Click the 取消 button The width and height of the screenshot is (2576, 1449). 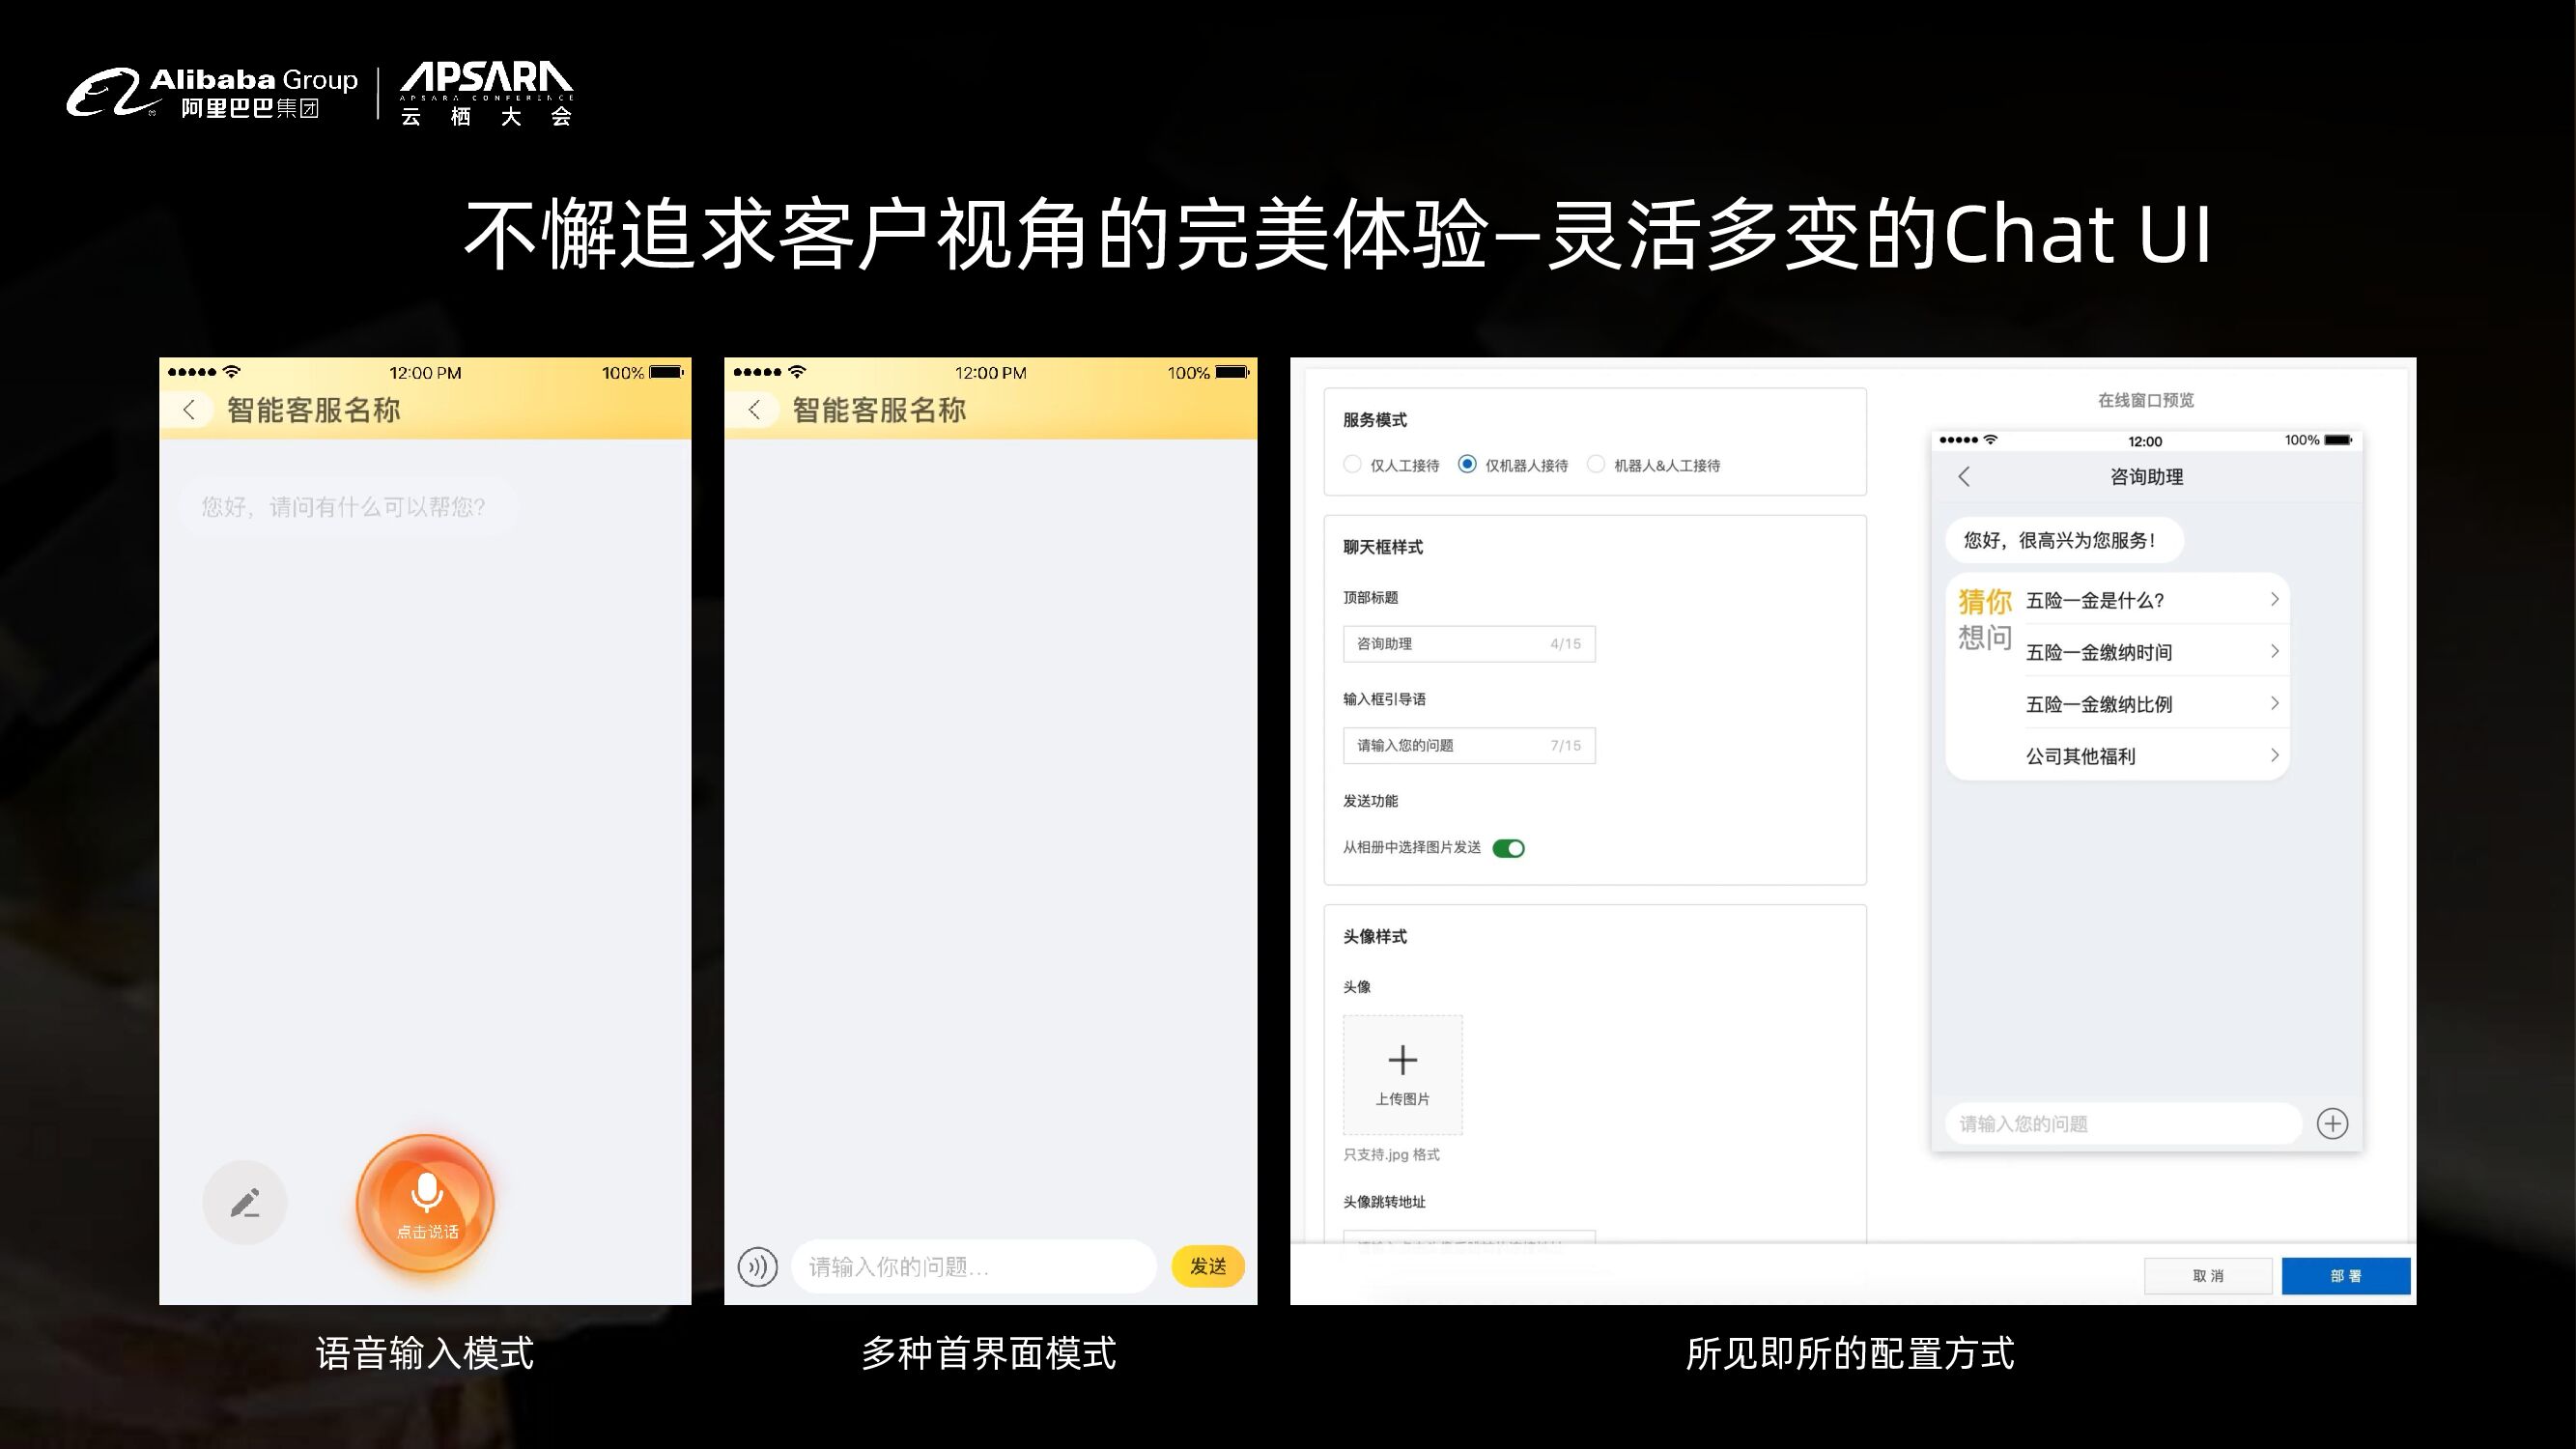2207,1276
